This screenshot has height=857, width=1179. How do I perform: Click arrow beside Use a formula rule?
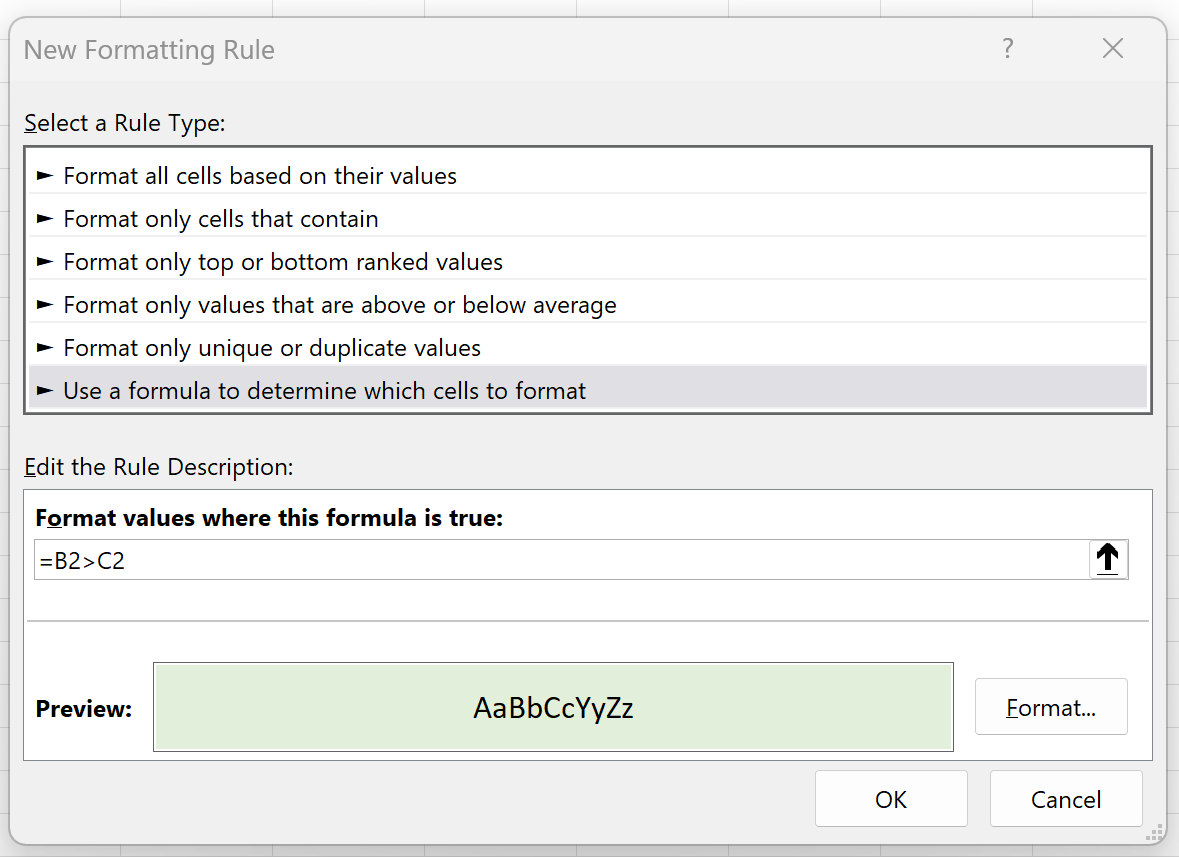(x=45, y=391)
